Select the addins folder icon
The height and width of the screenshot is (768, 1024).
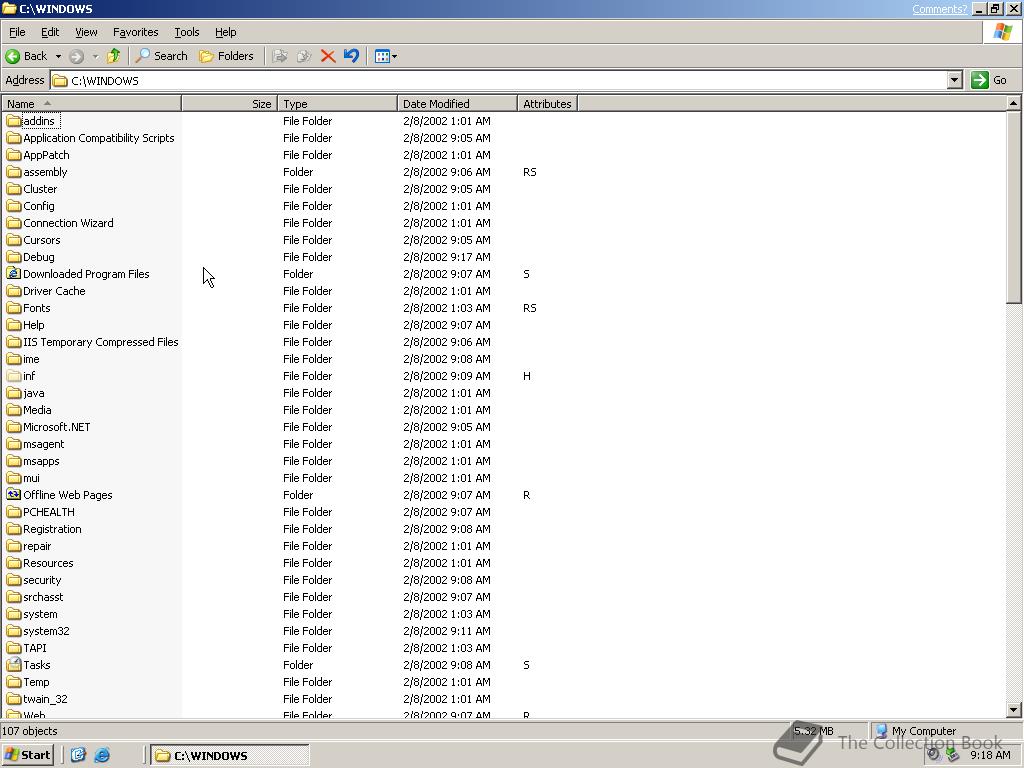(x=14, y=121)
